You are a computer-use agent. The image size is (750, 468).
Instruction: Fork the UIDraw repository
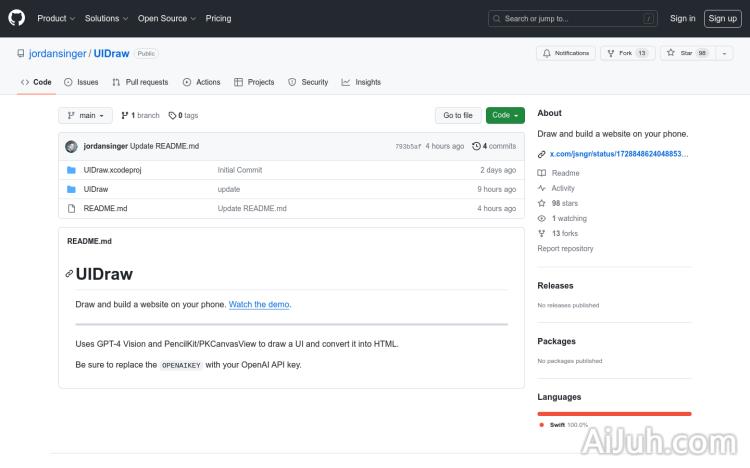click(620, 53)
